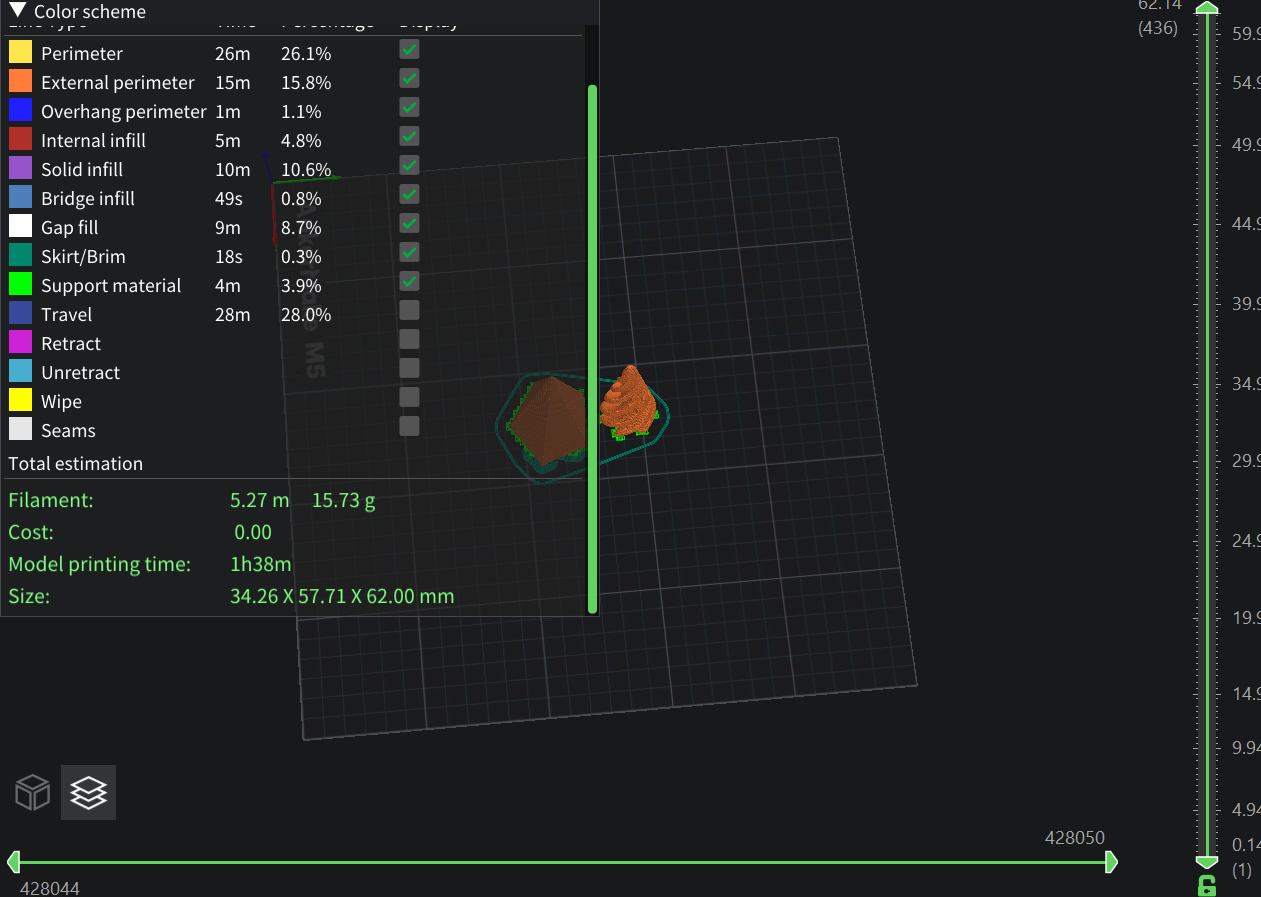Click the Travel percentage "28.0%"
Viewport: 1261px width, 897px height.
click(306, 315)
